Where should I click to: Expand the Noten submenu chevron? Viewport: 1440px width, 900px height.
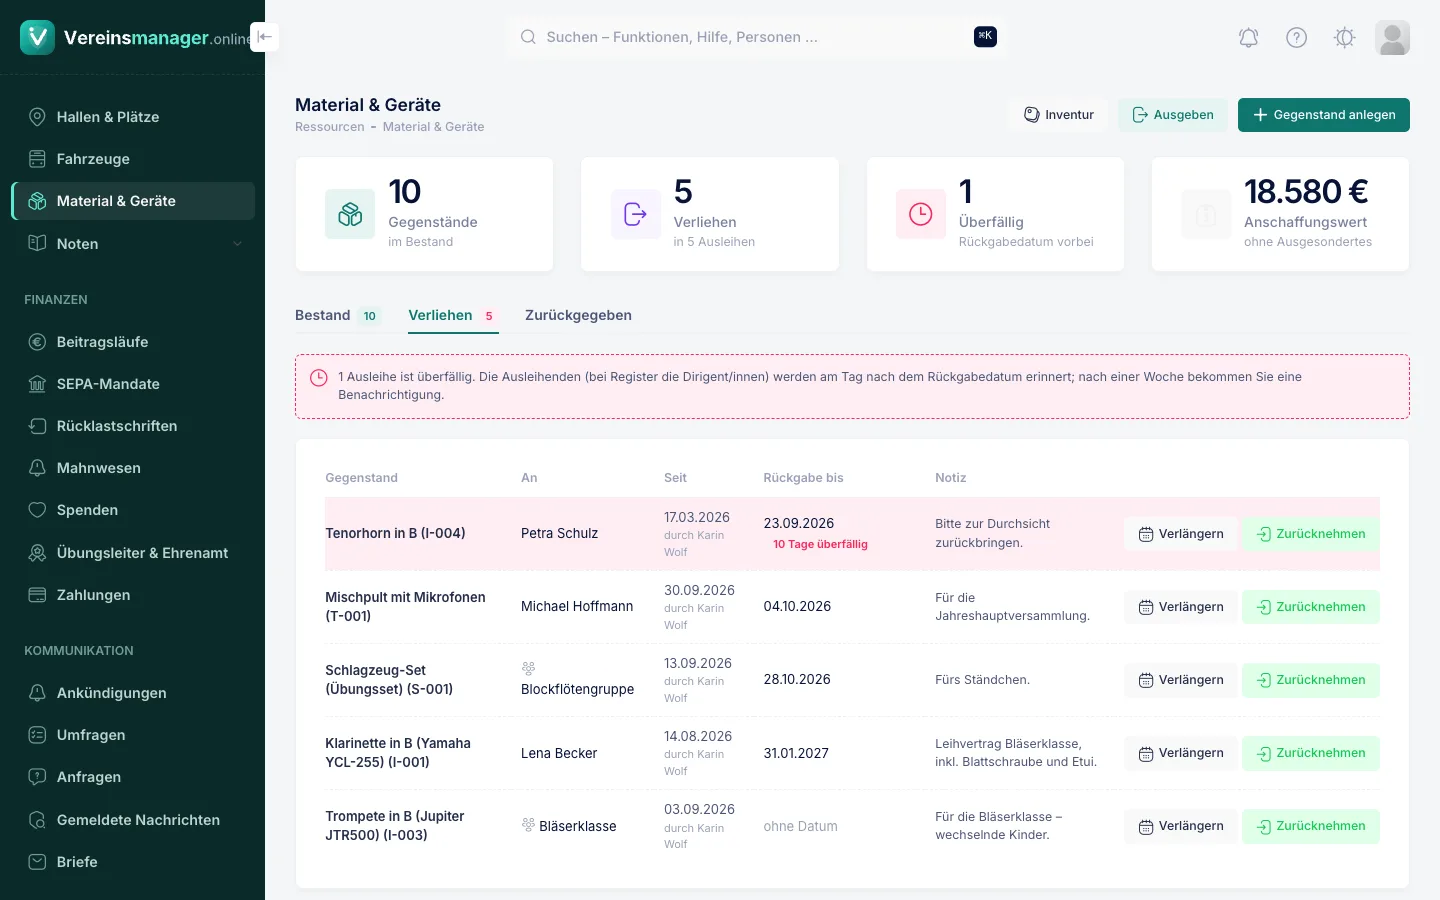click(x=238, y=244)
